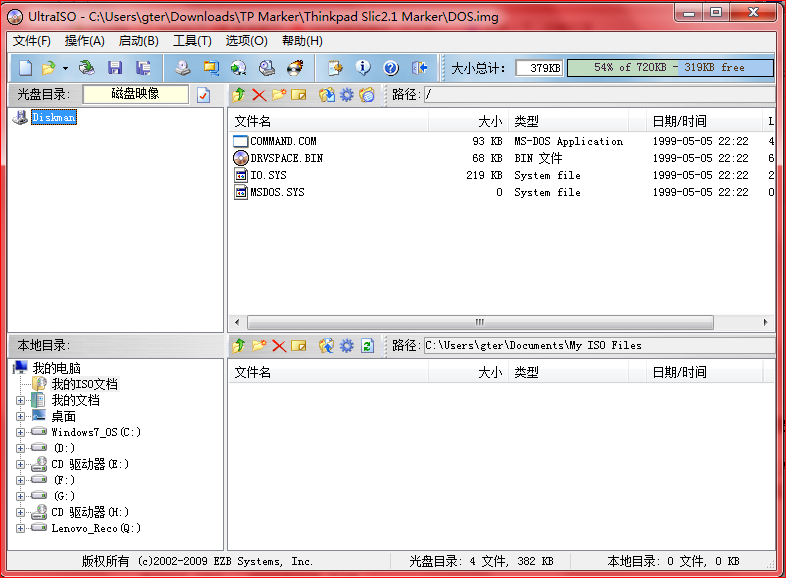Click the blue question mark help icon
Image resolution: width=786 pixels, height=578 pixels.
pyautogui.click(x=391, y=68)
